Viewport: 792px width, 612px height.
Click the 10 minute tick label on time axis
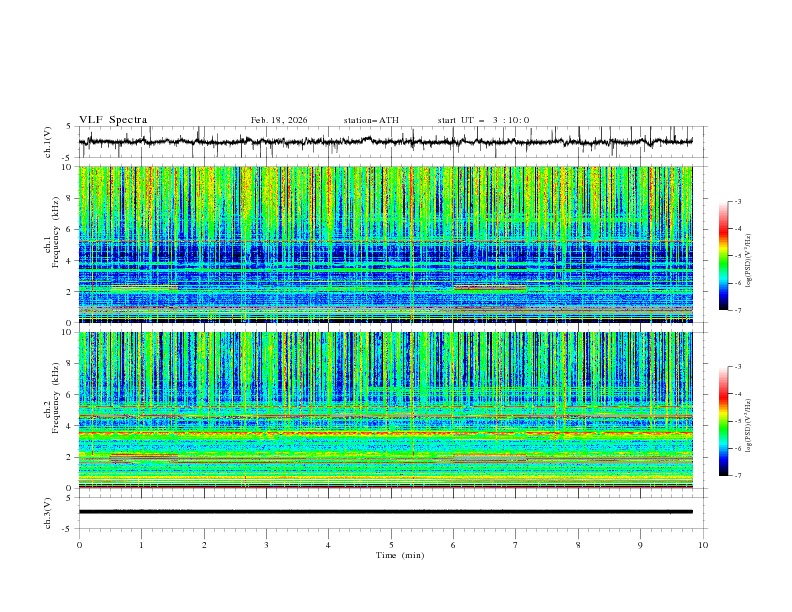(x=703, y=545)
